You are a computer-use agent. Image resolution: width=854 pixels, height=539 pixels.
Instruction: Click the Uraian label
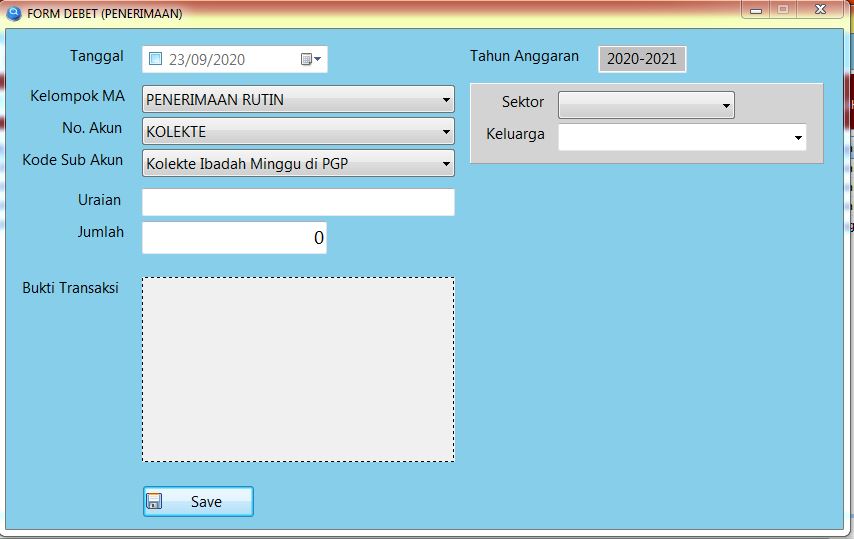pyautogui.click(x=99, y=200)
